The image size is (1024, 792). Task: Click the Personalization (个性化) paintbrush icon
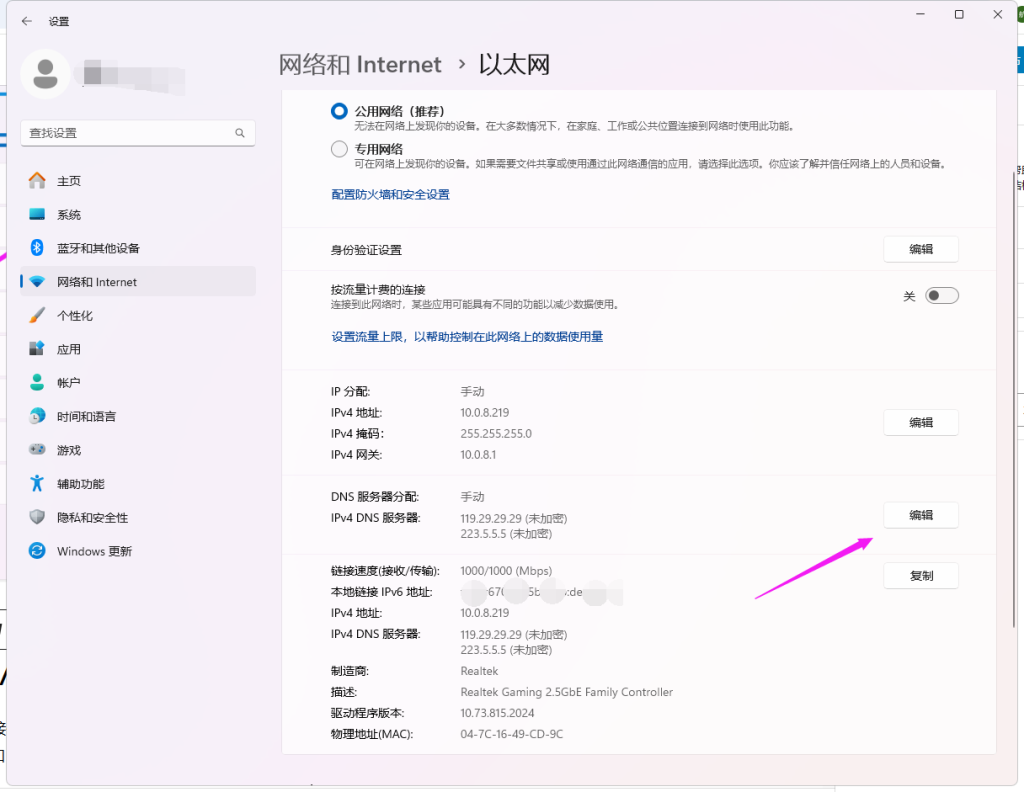(x=37, y=316)
